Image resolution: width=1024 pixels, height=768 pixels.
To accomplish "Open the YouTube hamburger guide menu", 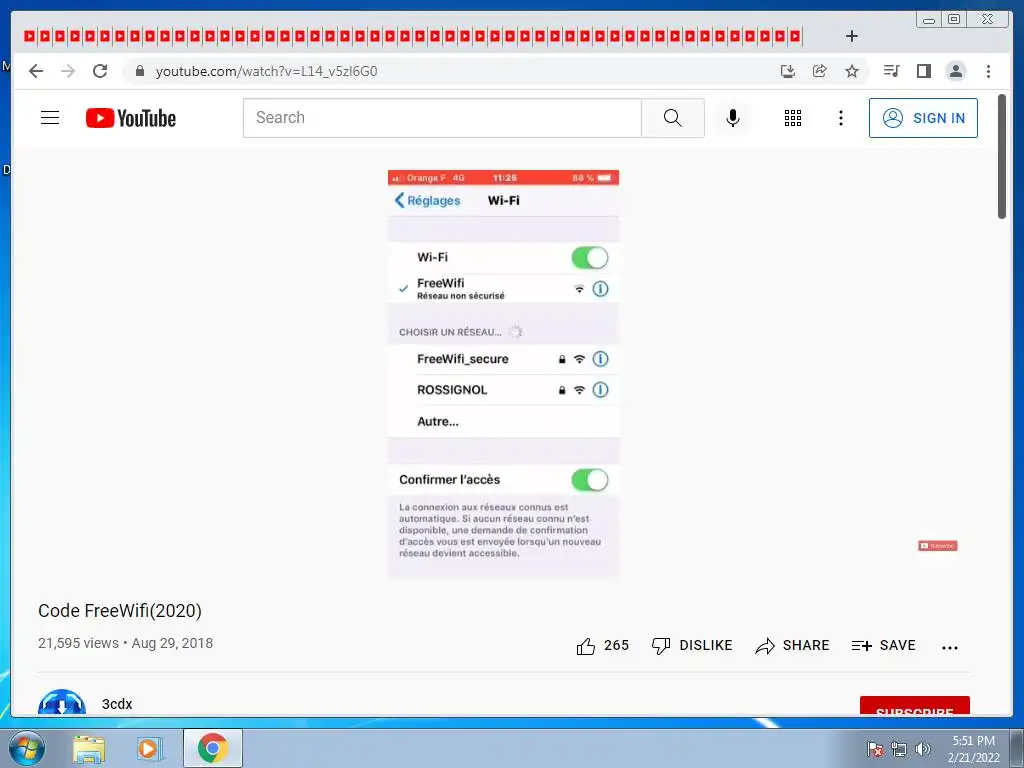I will pos(50,118).
